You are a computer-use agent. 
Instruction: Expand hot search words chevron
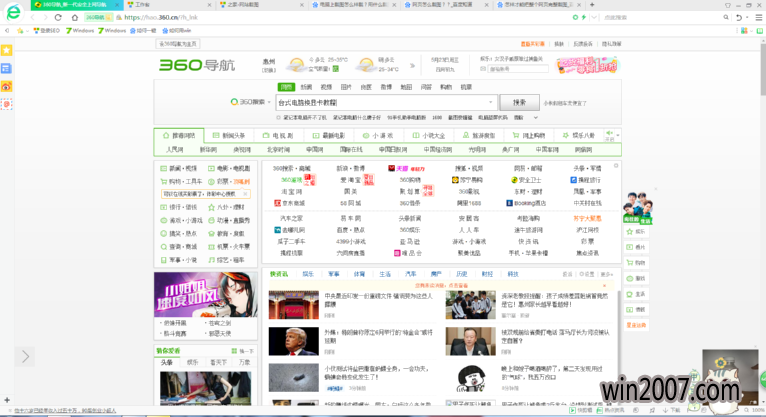pyautogui.click(x=535, y=118)
